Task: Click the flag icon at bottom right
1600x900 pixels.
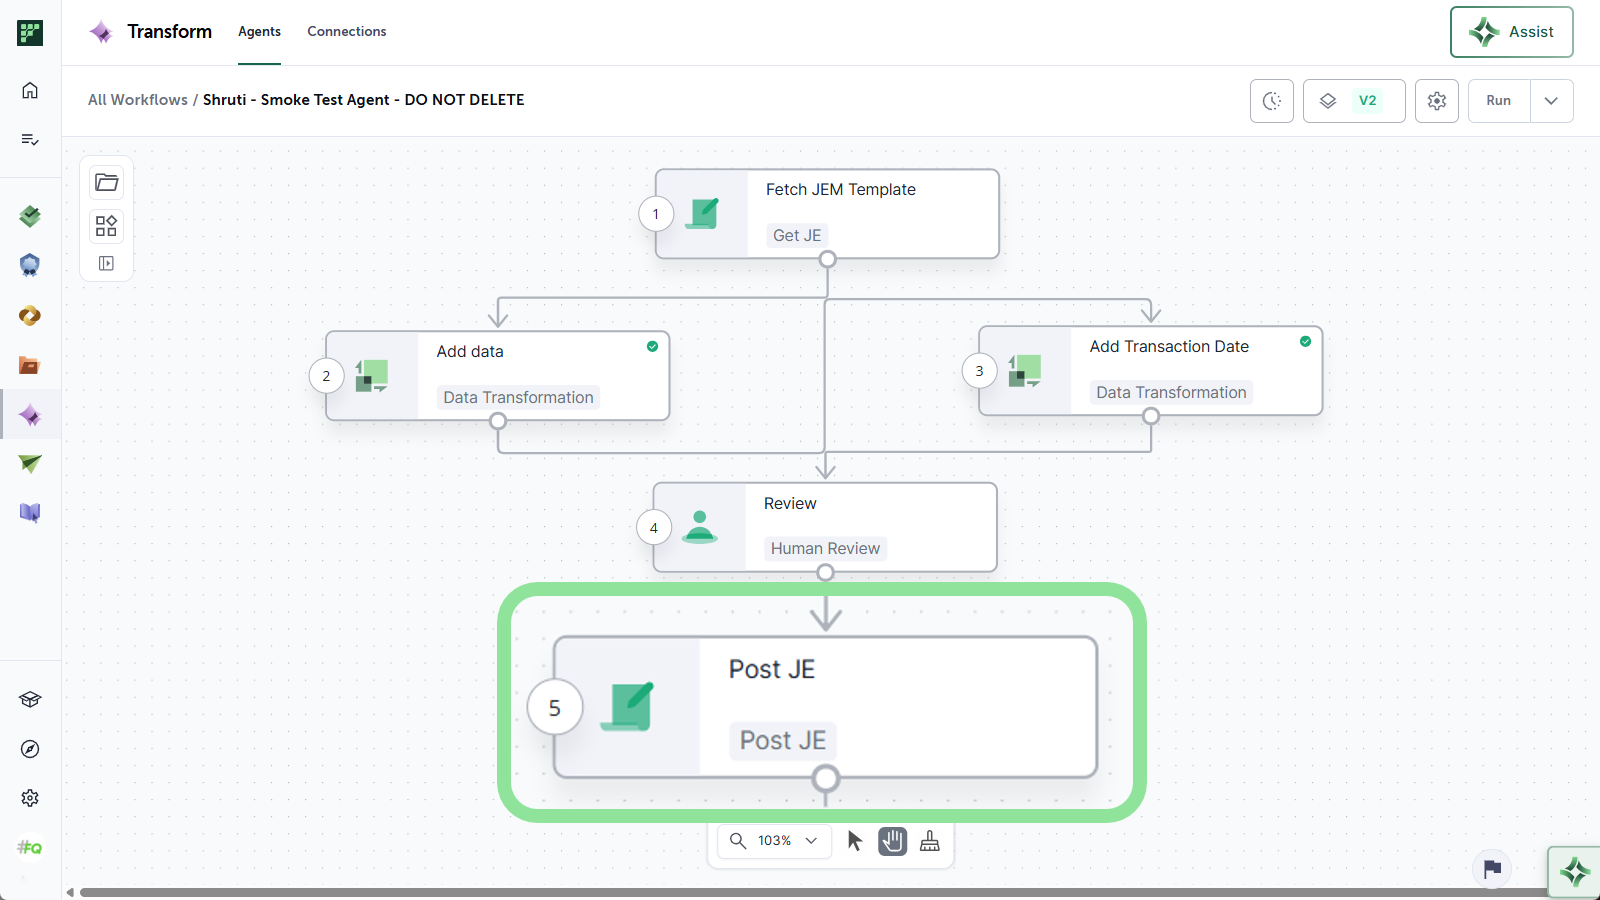Action: pos(1492,868)
